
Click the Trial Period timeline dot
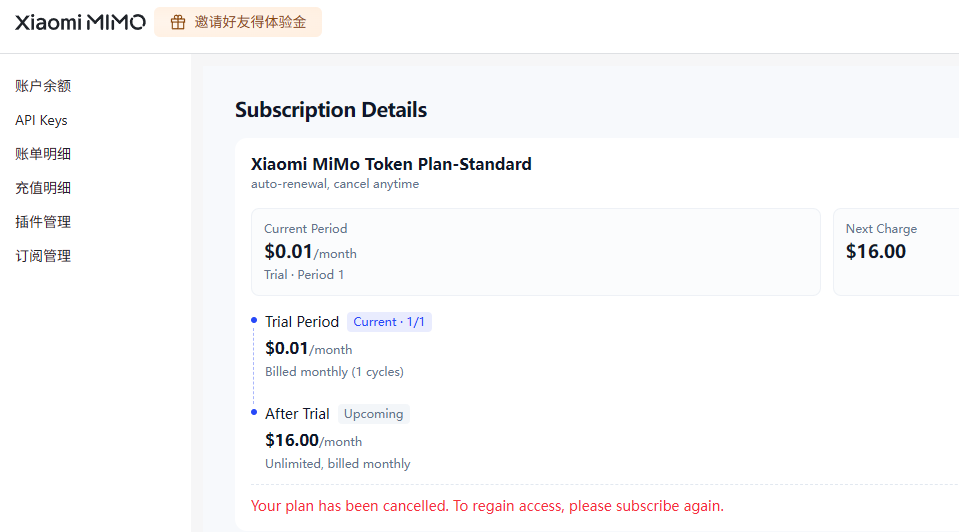pyautogui.click(x=254, y=320)
